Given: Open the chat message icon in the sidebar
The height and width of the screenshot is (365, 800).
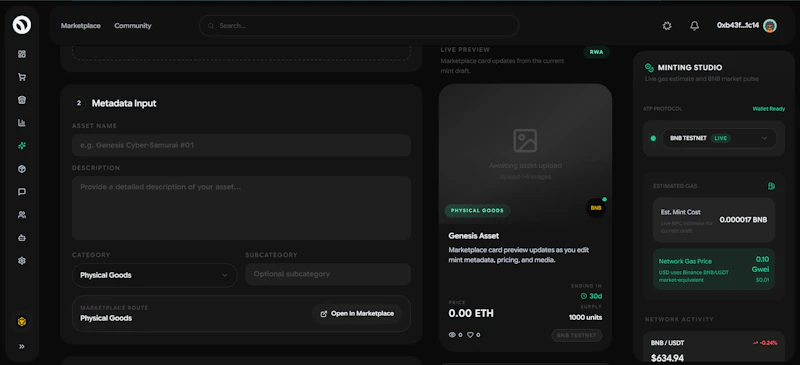Looking at the screenshot, I should (x=21, y=192).
